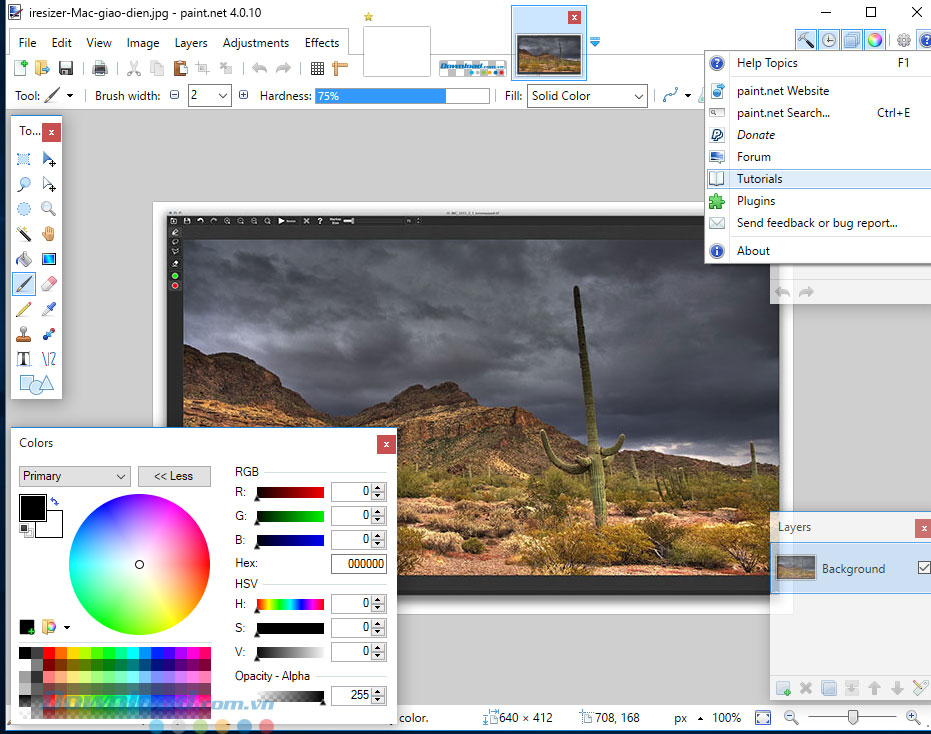Select the Zoom tool in Tools panel
The width and height of the screenshot is (931, 734).
49,209
